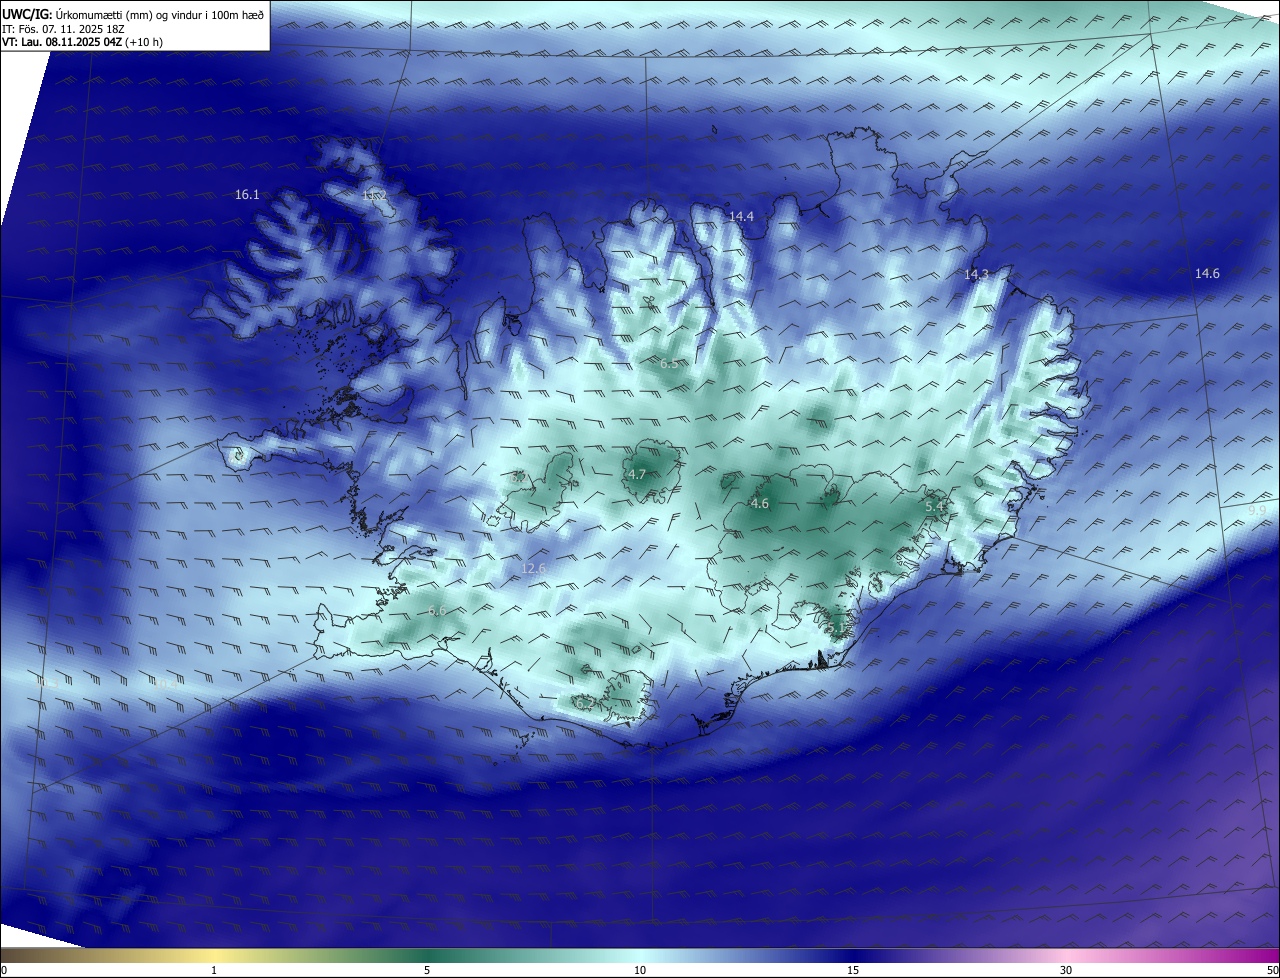Screen dimensions: 1280x978
Task: Click the 14.6 value label on the map
Action: click(1207, 274)
